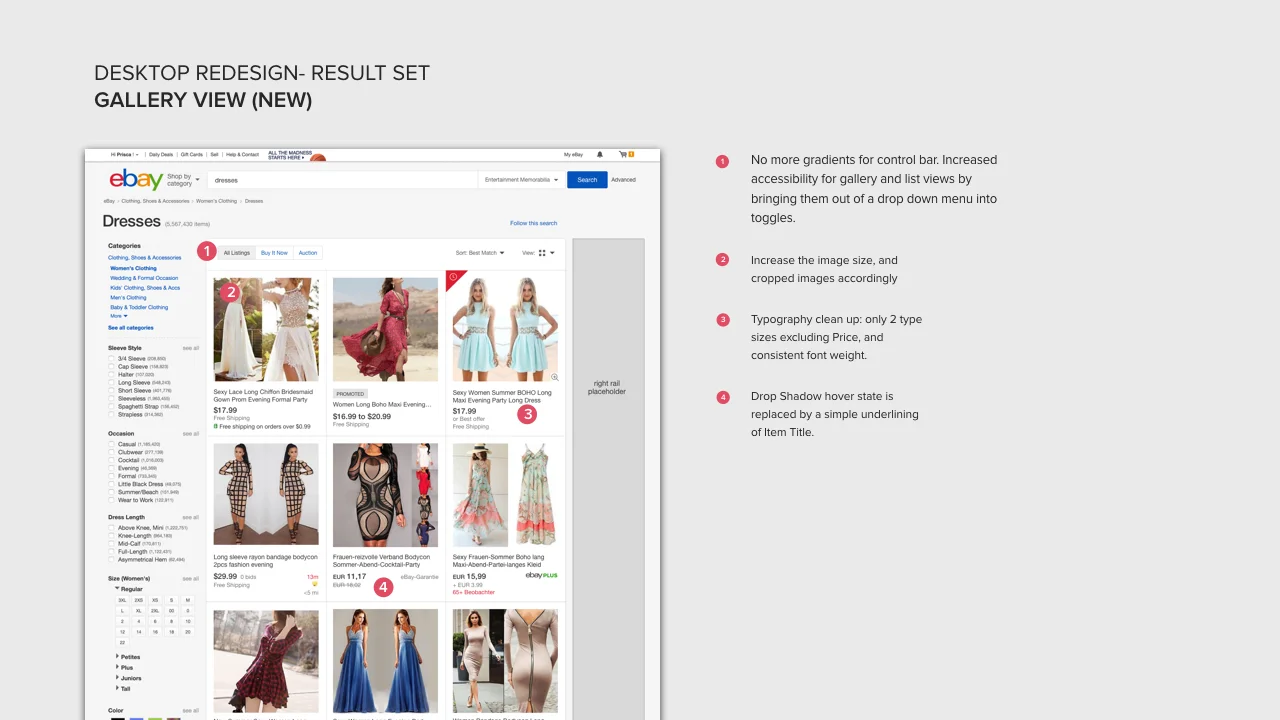Click Sell in the top bar
The width and height of the screenshot is (1280, 720).
214,154
